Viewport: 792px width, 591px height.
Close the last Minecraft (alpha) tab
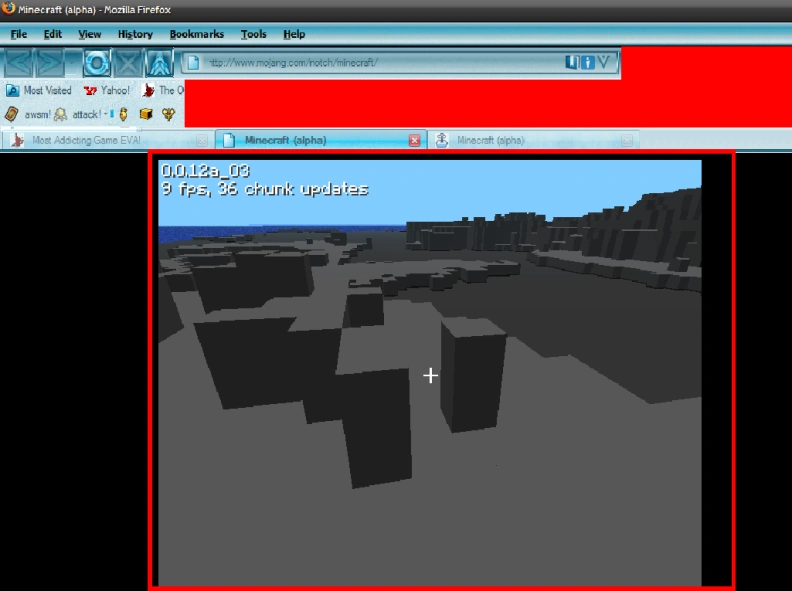coord(627,140)
